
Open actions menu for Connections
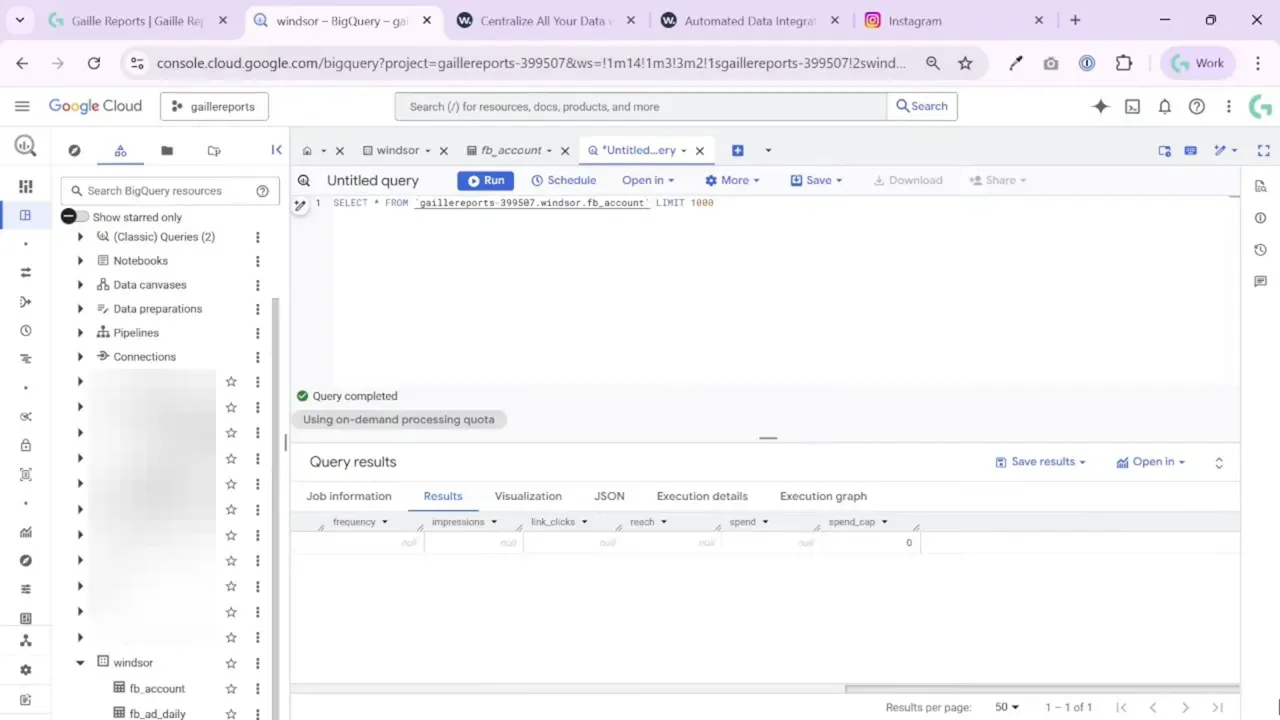(x=257, y=357)
